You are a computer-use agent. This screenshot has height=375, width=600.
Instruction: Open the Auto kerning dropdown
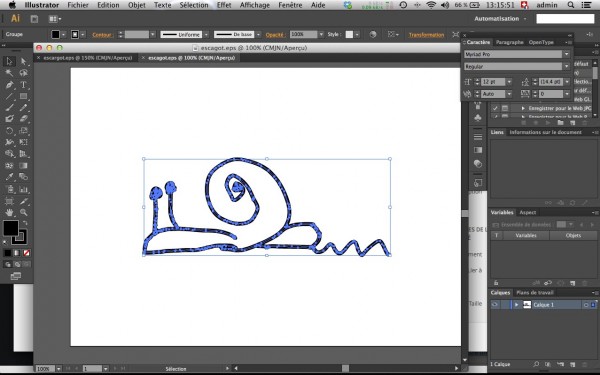(x=509, y=94)
